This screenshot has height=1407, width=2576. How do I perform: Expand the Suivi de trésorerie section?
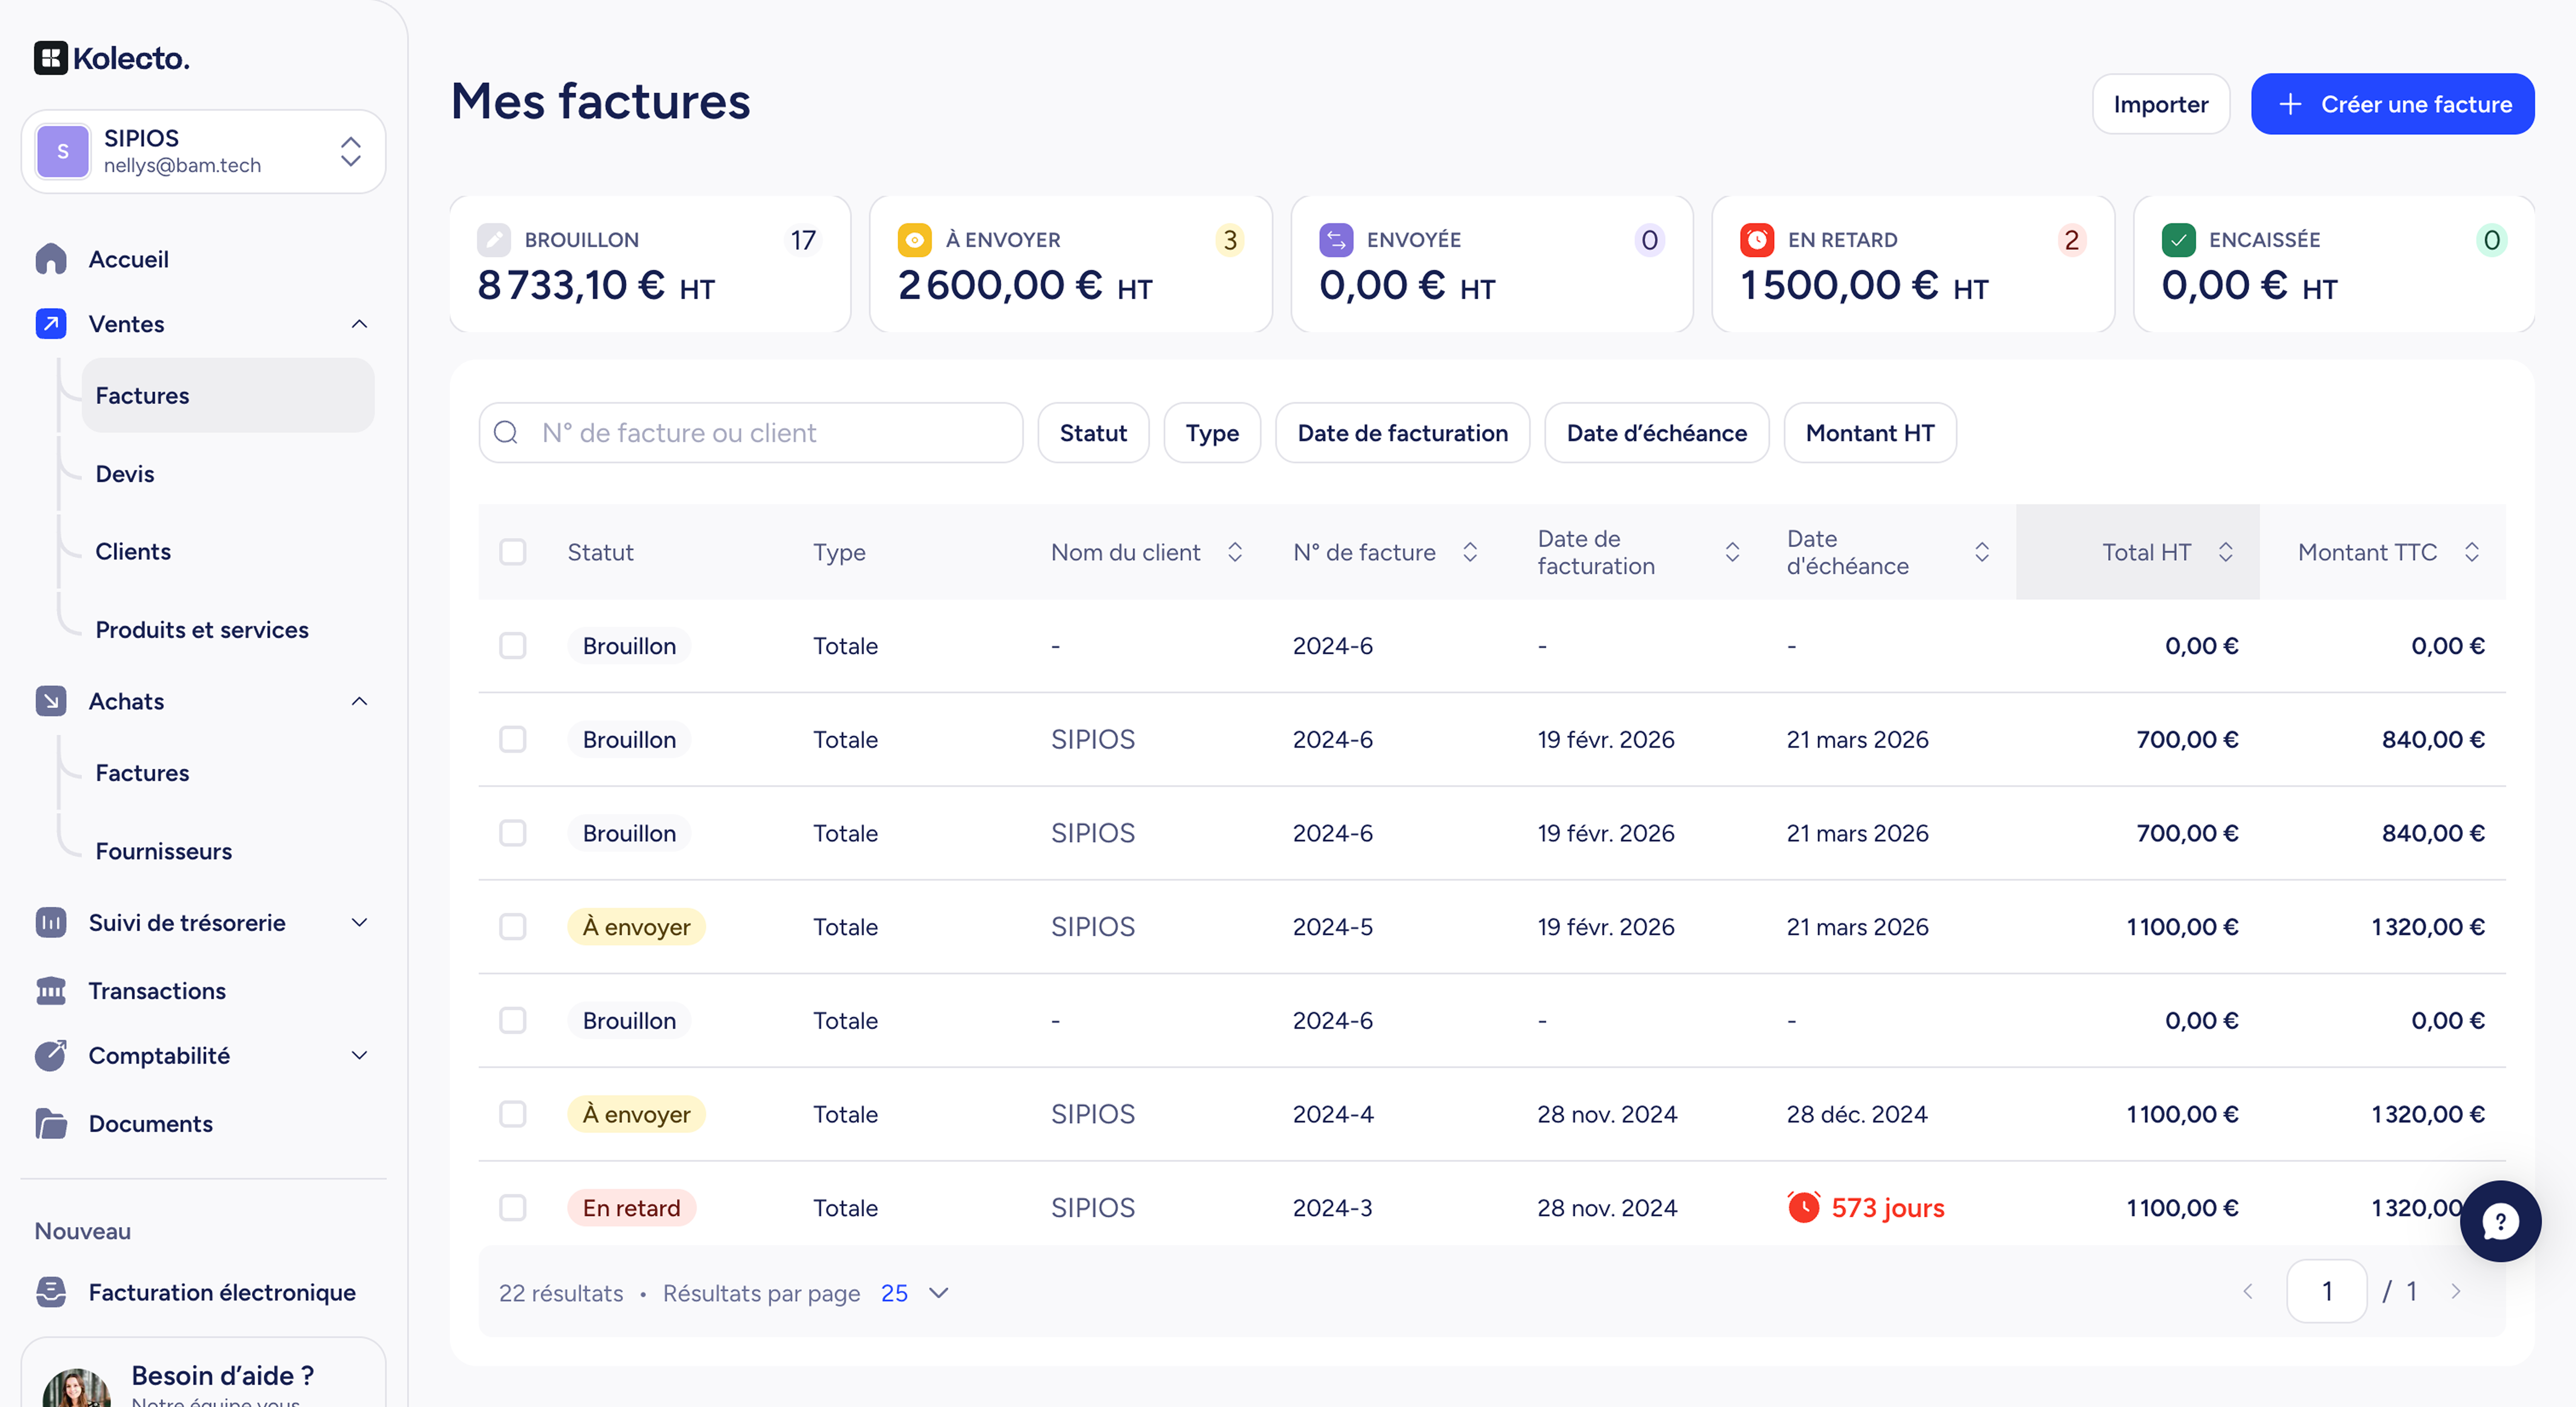click(x=360, y=922)
